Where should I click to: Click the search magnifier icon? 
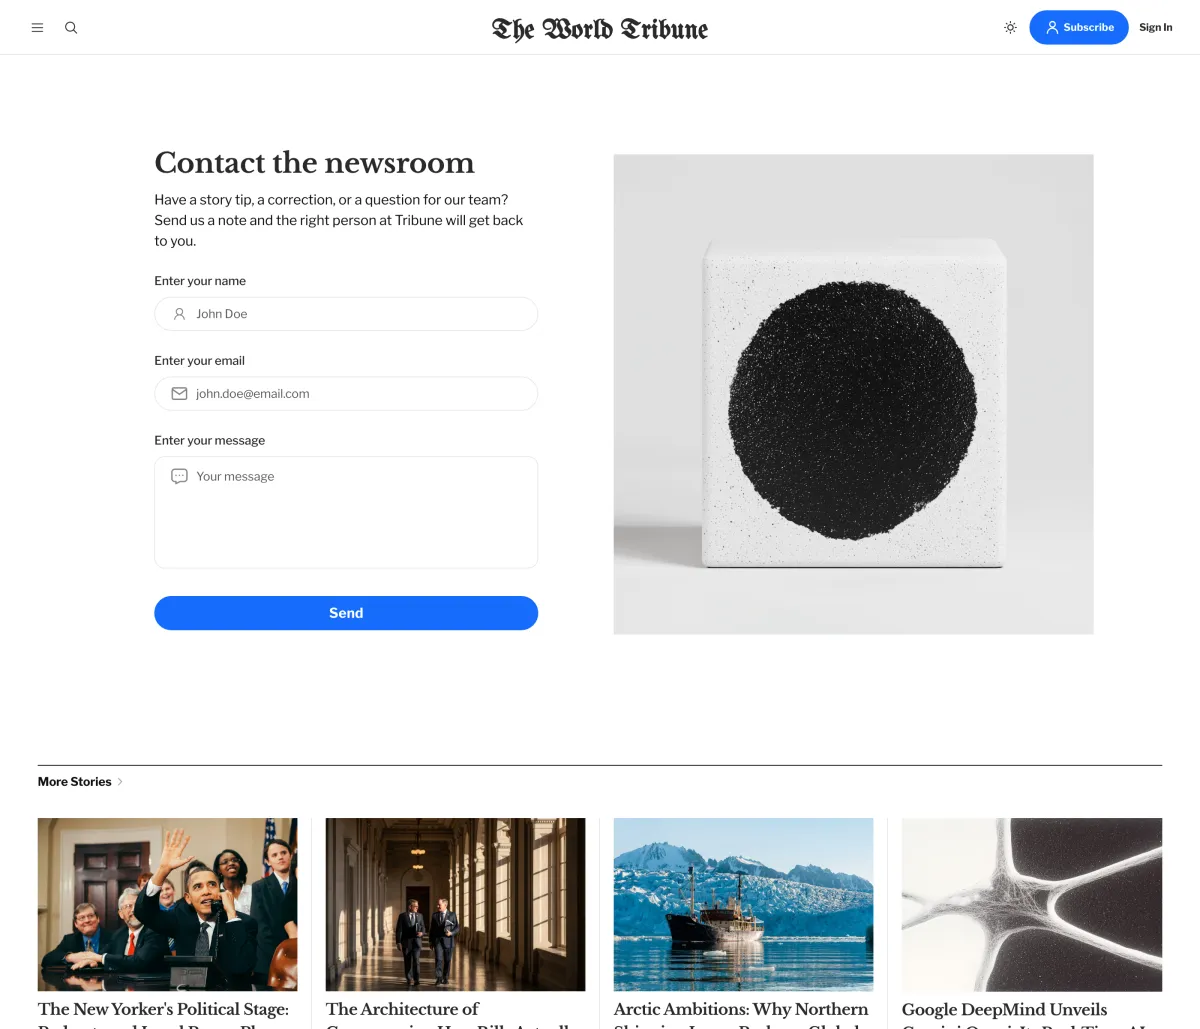tap(71, 28)
